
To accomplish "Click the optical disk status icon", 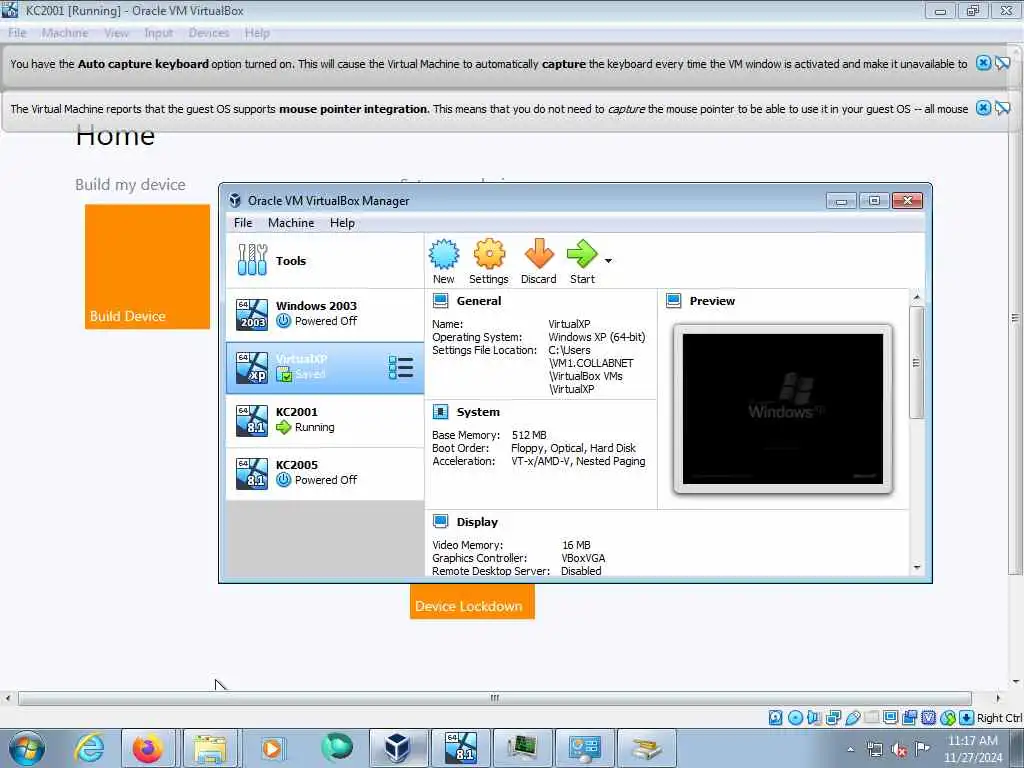I will click(x=795, y=718).
